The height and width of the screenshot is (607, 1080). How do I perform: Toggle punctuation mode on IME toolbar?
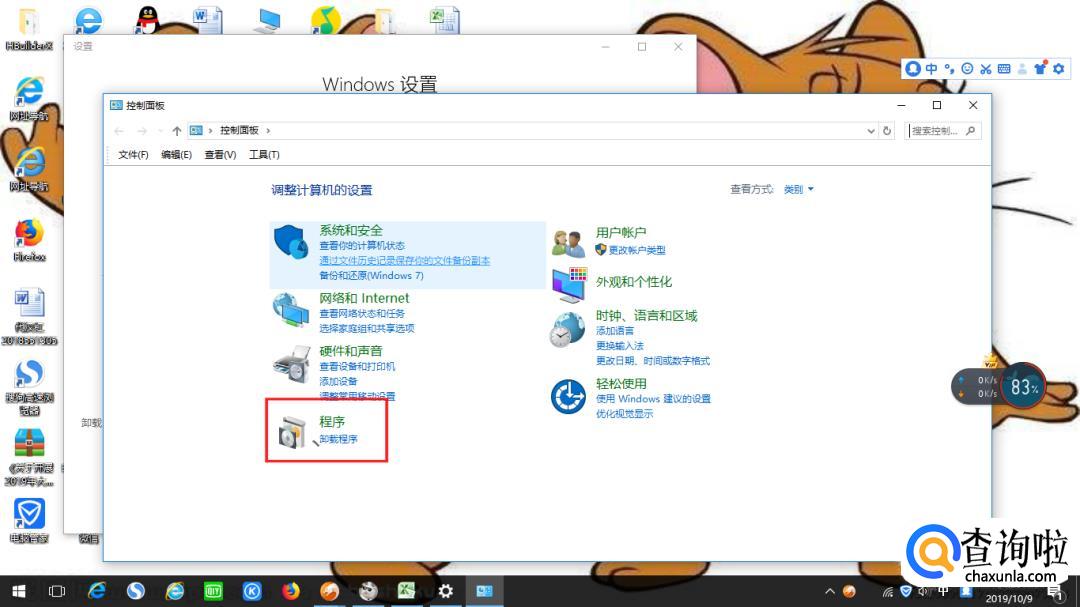pyautogui.click(x=949, y=68)
